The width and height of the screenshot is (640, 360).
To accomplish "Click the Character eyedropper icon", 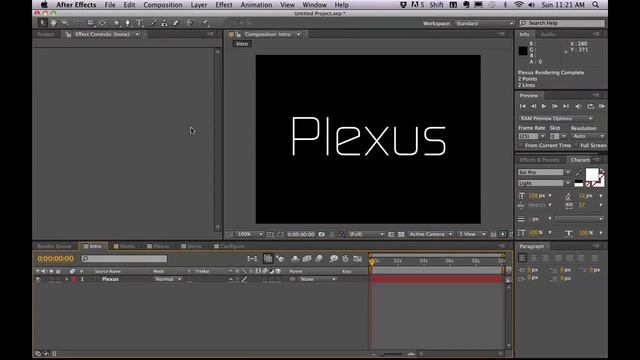I will pyautogui.click(x=579, y=172).
